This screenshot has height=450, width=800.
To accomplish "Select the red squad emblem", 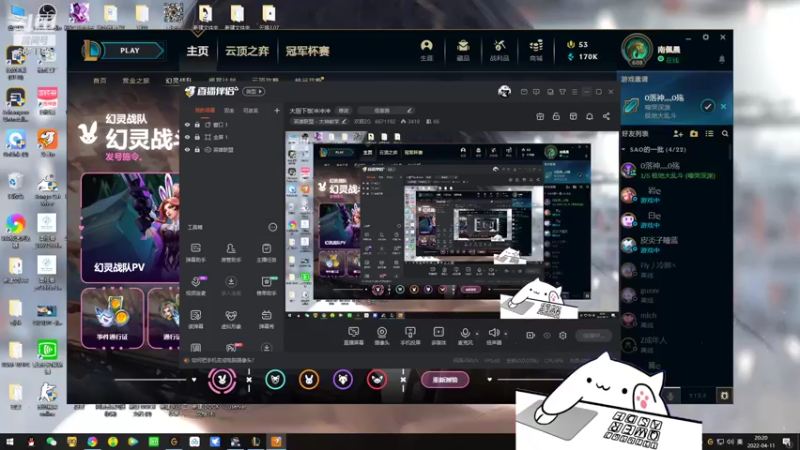I will click(x=377, y=380).
